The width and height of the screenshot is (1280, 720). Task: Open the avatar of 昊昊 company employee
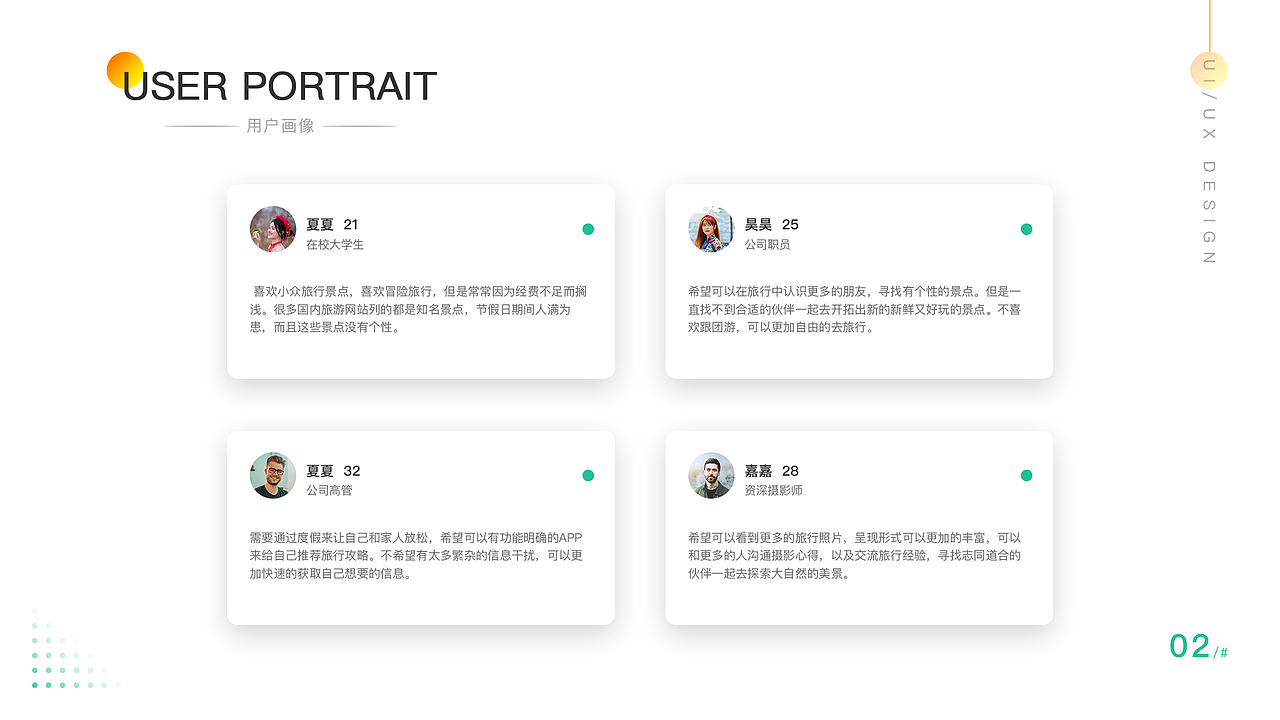pos(711,229)
